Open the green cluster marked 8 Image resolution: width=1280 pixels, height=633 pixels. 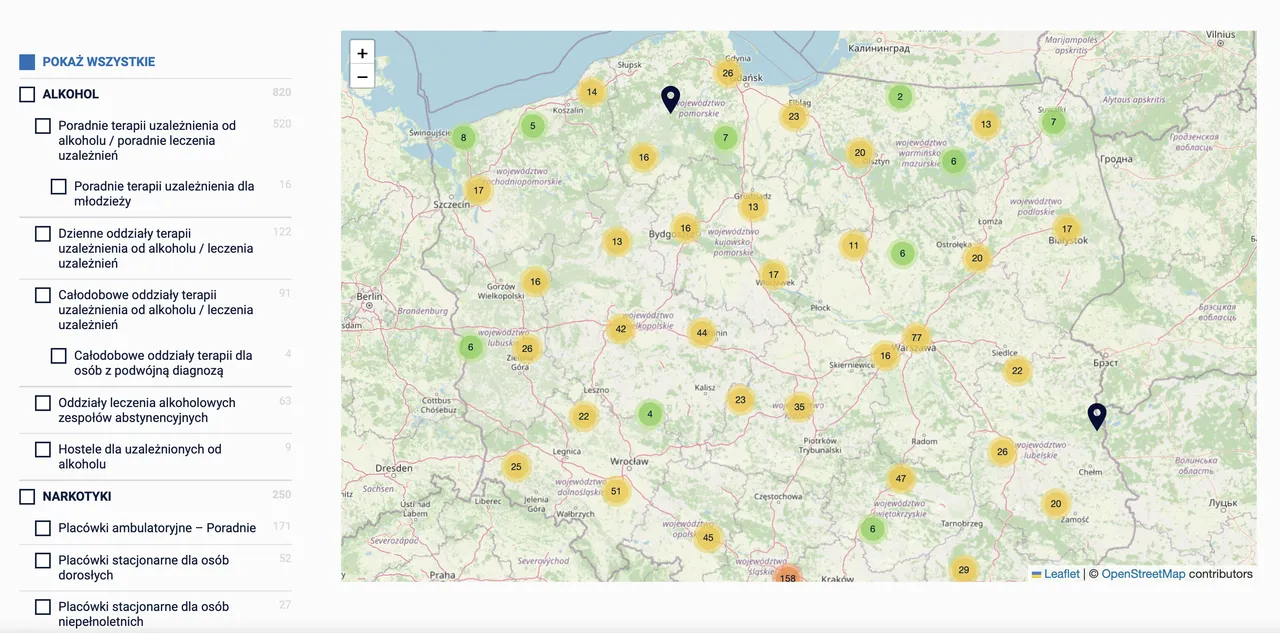463,138
